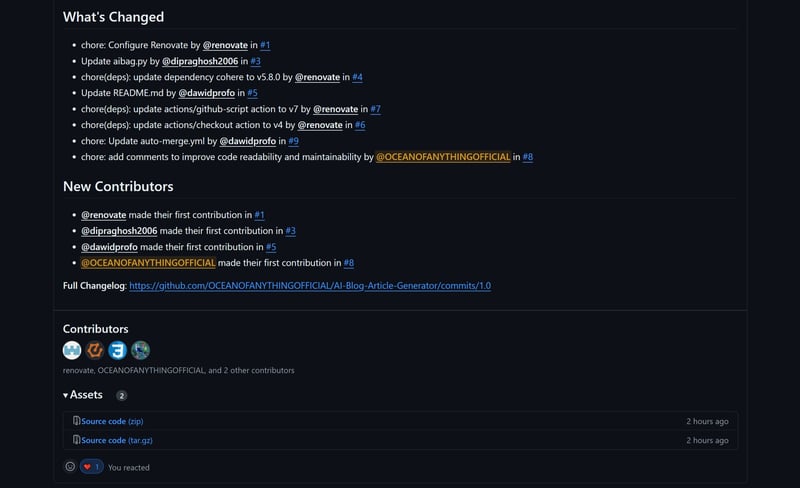Click the orange contributor avatar

tap(95, 350)
